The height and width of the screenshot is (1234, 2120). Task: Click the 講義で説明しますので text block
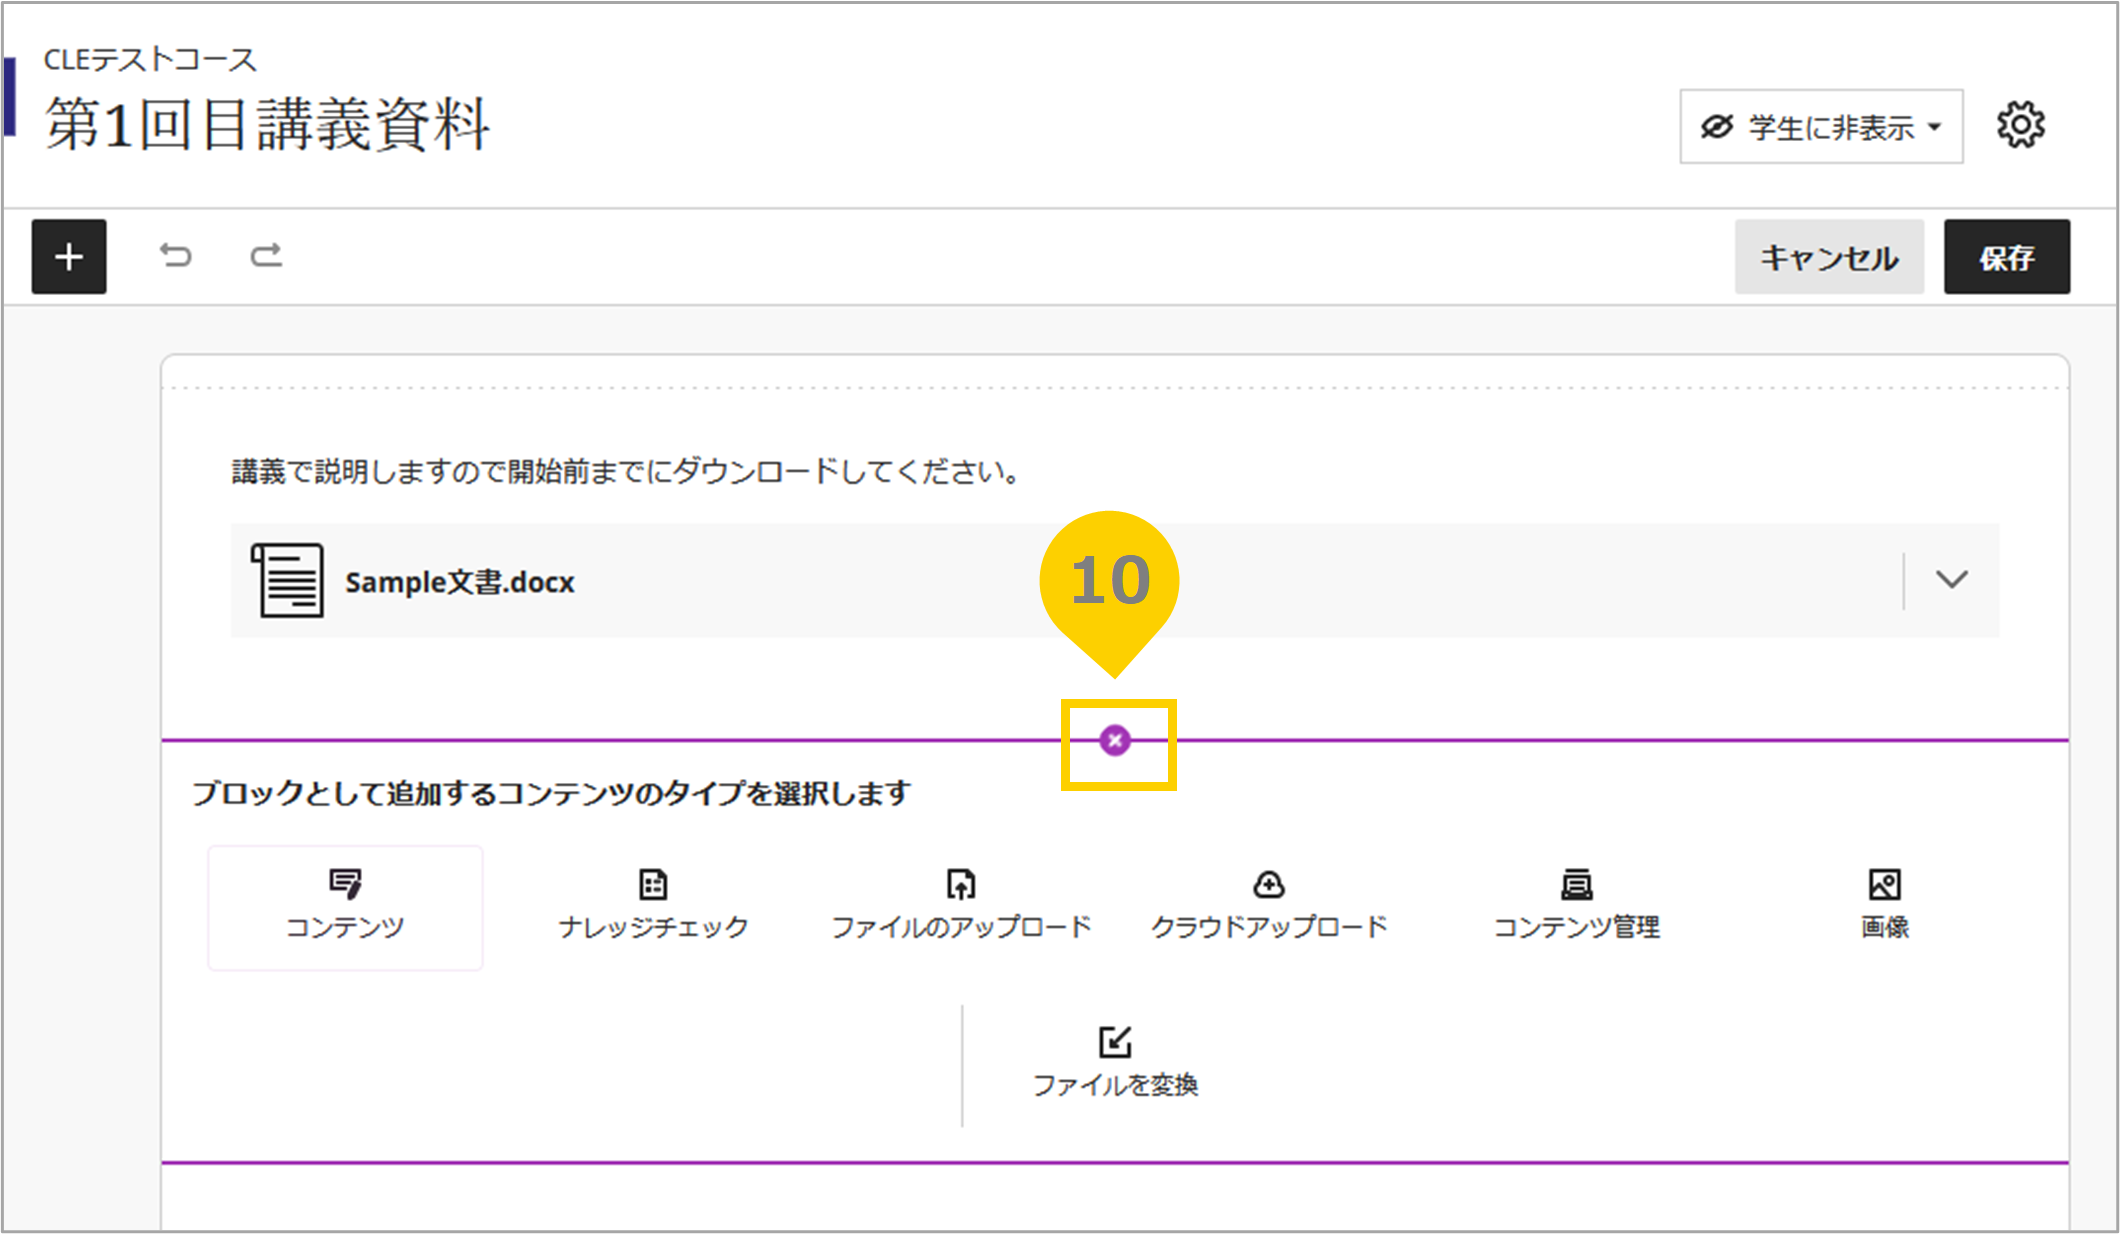[626, 471]
